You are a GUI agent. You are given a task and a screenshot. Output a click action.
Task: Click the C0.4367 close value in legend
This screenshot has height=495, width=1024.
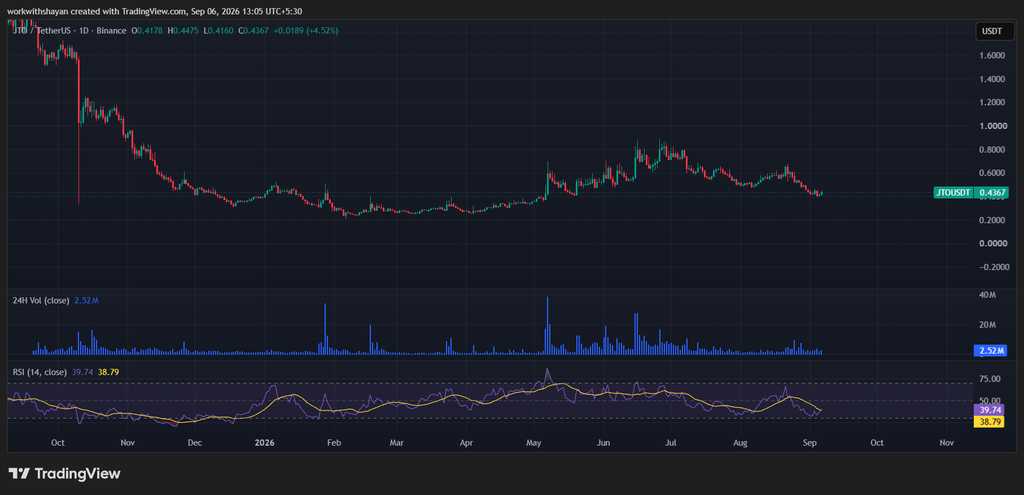pyautogui.click(x=255, y=31)
